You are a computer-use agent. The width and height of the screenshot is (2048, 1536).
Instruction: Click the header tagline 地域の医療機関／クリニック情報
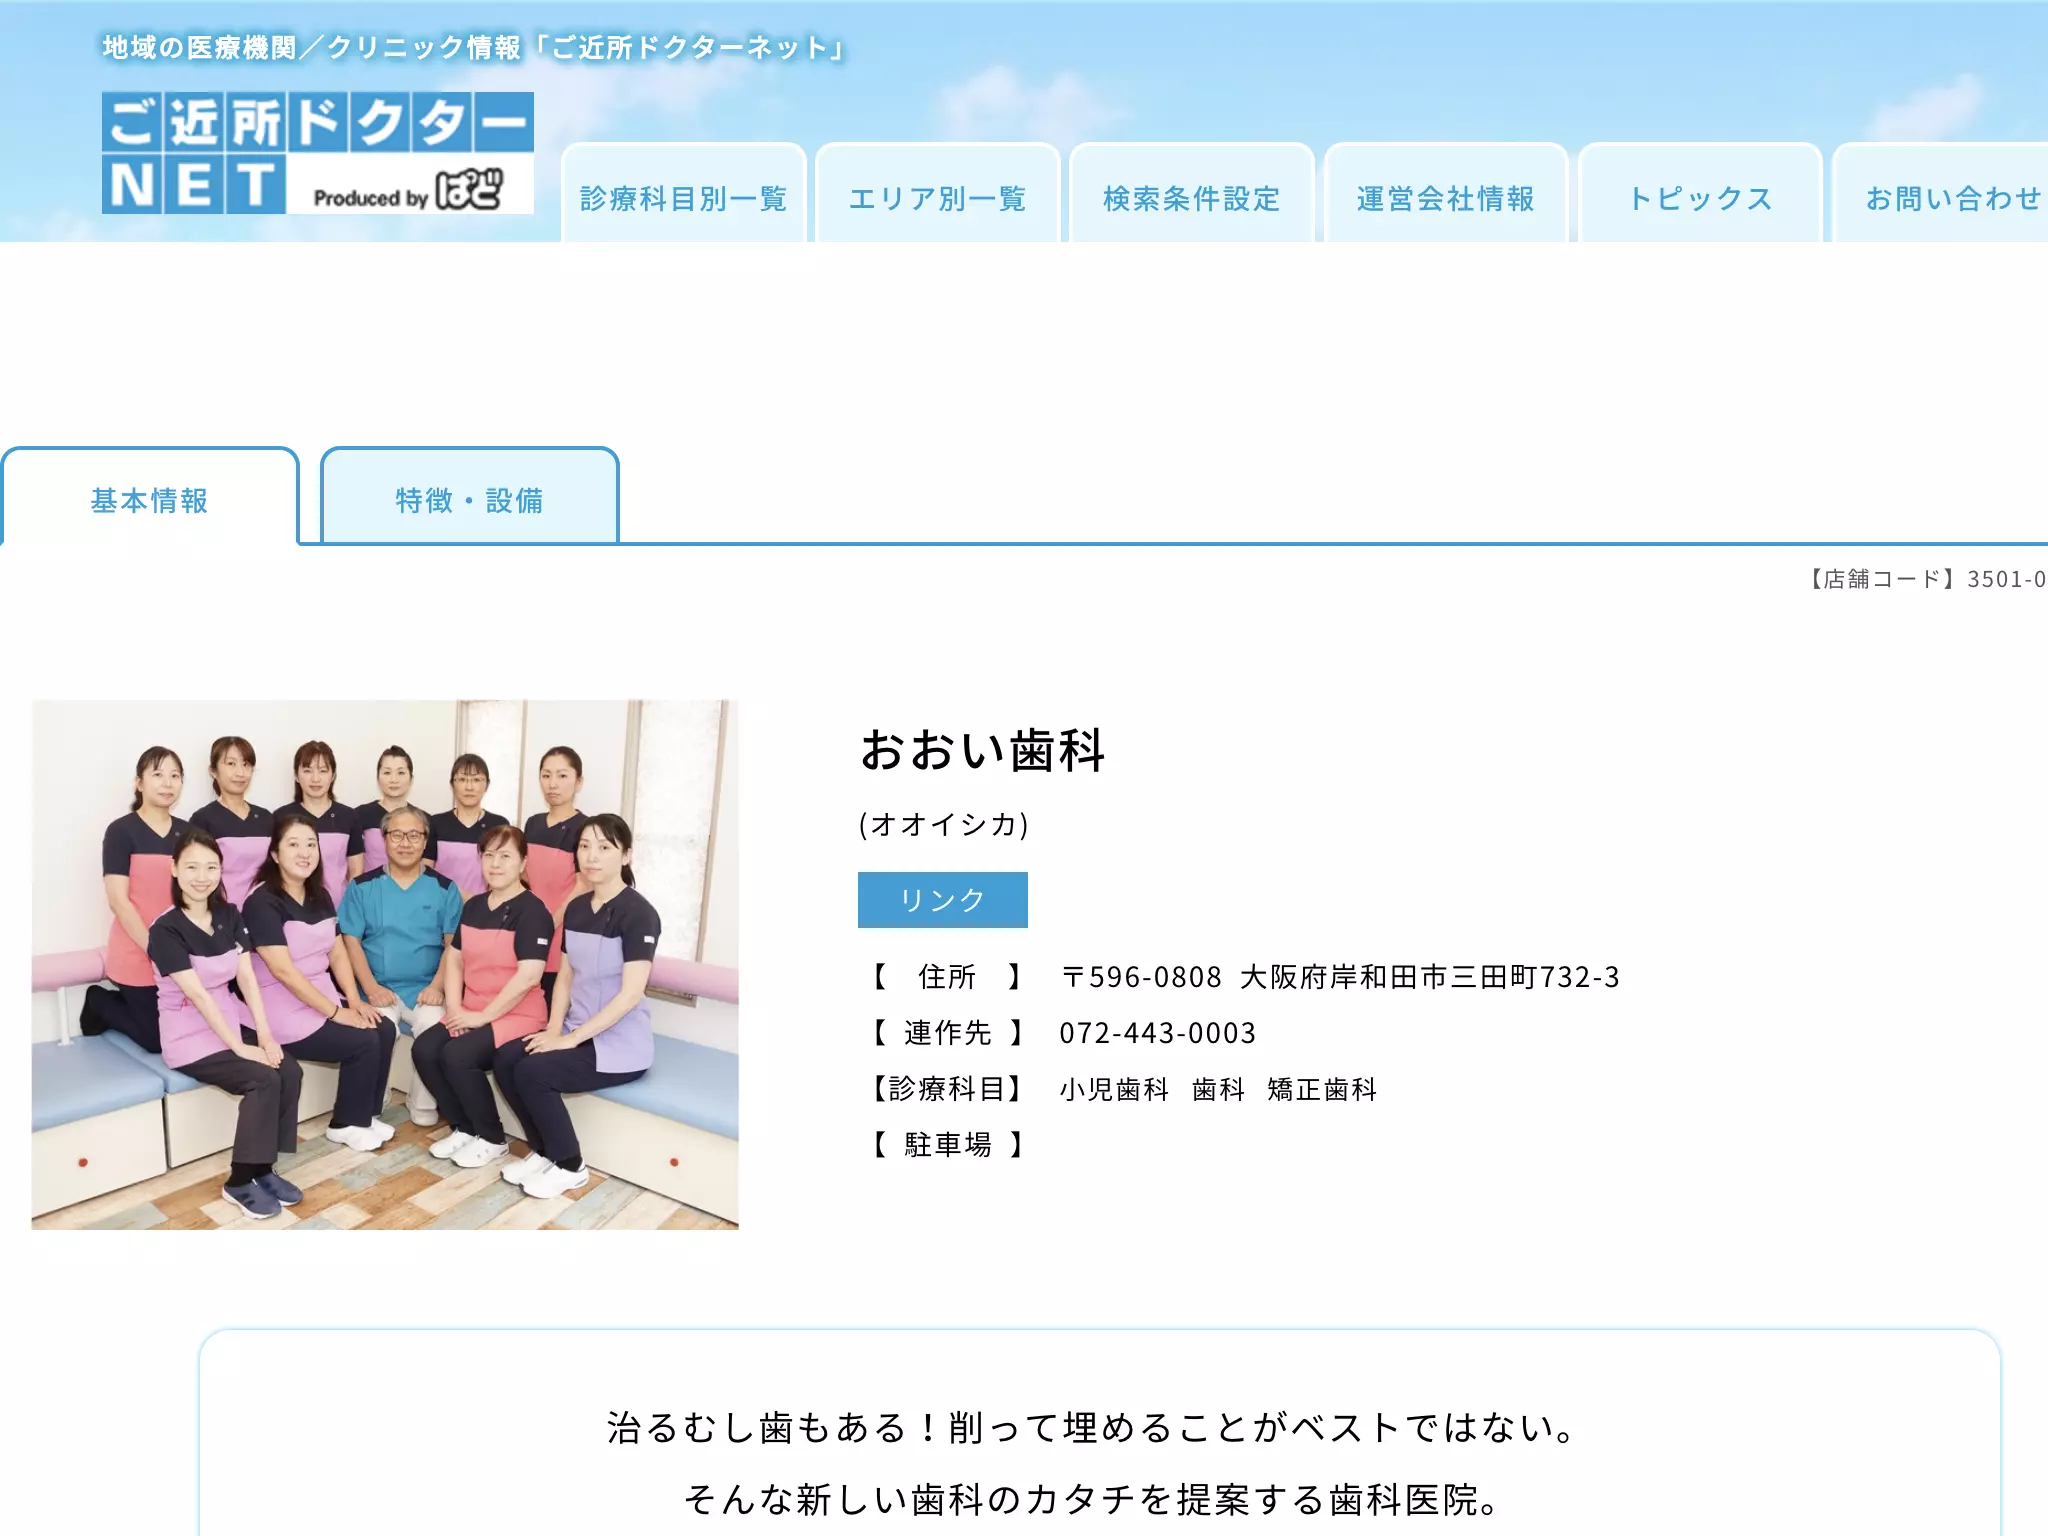[311, 47]
